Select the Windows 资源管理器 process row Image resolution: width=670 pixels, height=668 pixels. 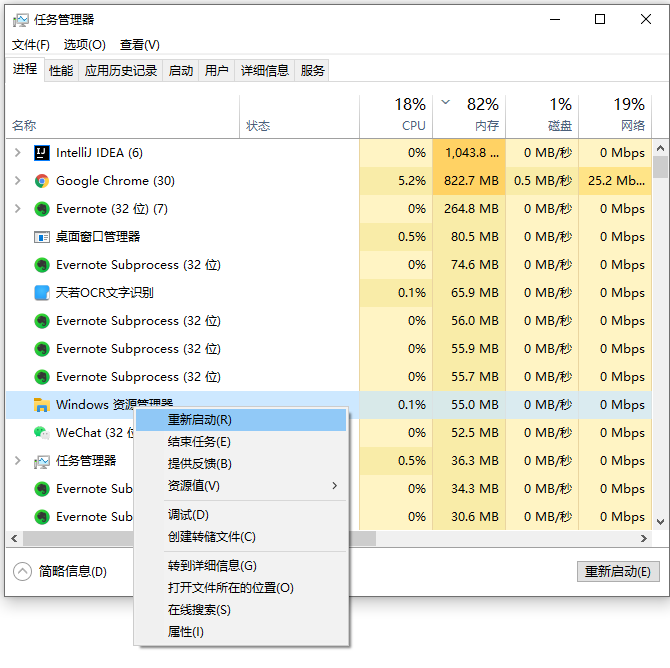point(329,405)
